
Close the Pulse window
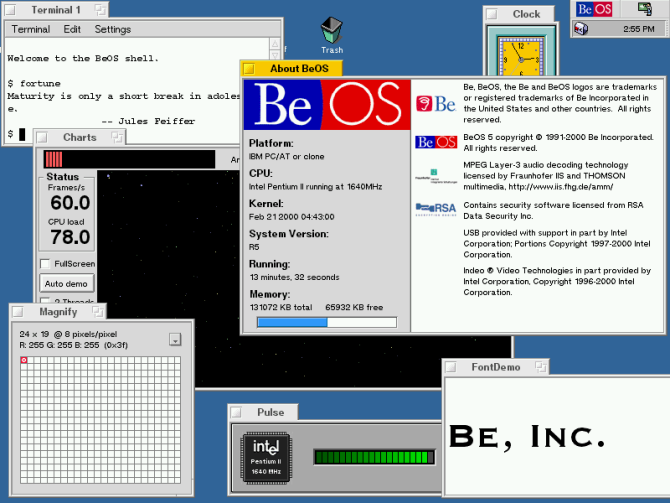click(x=236, y=412)
